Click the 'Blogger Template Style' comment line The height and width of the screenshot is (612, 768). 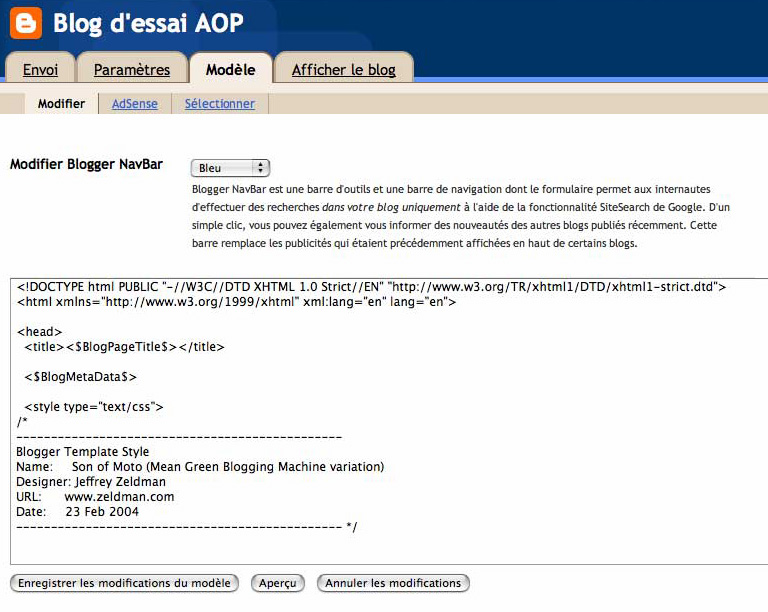[x=83, y=451]
